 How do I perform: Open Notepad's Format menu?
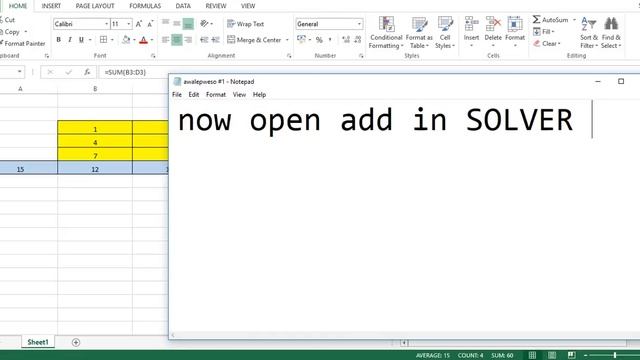tap(216, 95)
